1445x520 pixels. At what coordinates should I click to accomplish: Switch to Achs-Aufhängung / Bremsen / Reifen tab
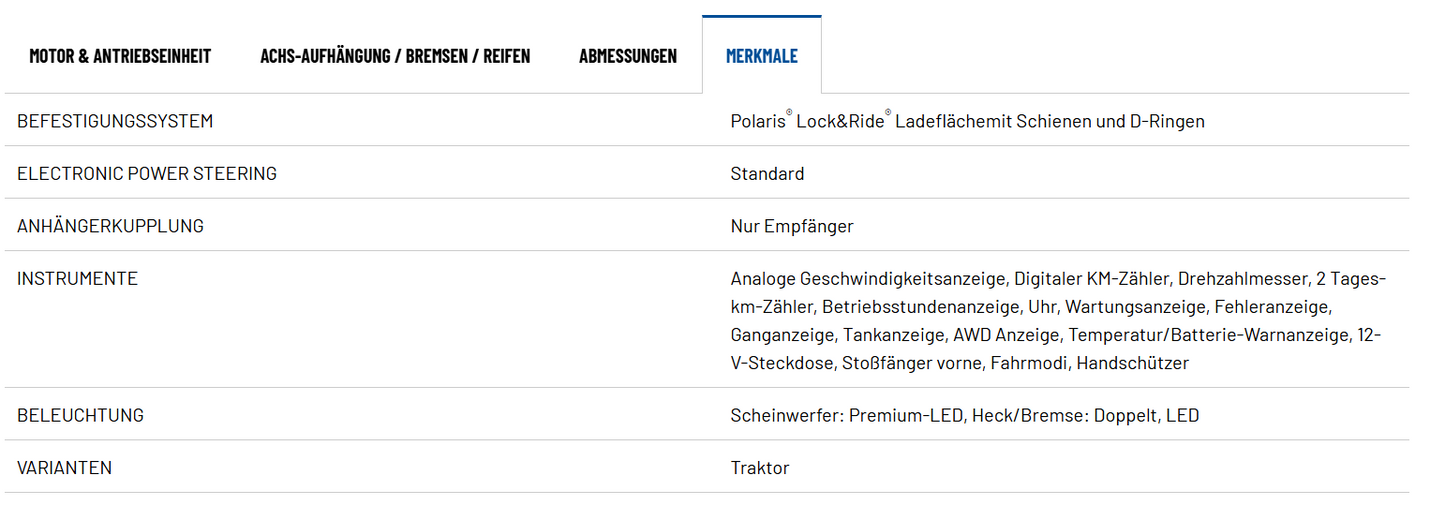395,56
